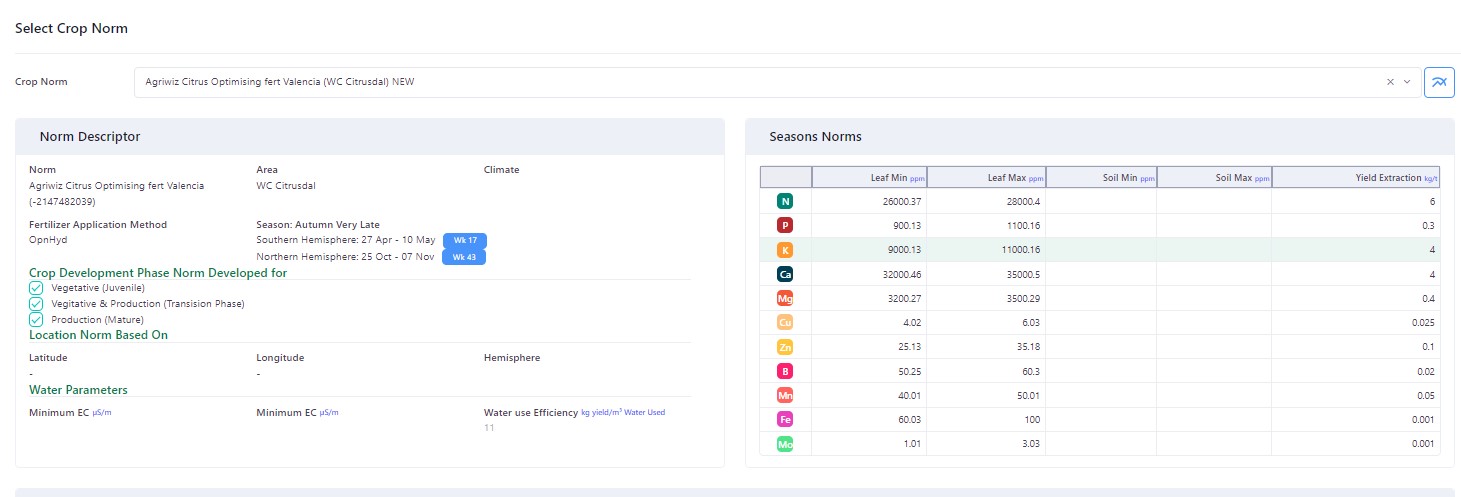Click Leaf Max value 35.18

point(1028,347)
